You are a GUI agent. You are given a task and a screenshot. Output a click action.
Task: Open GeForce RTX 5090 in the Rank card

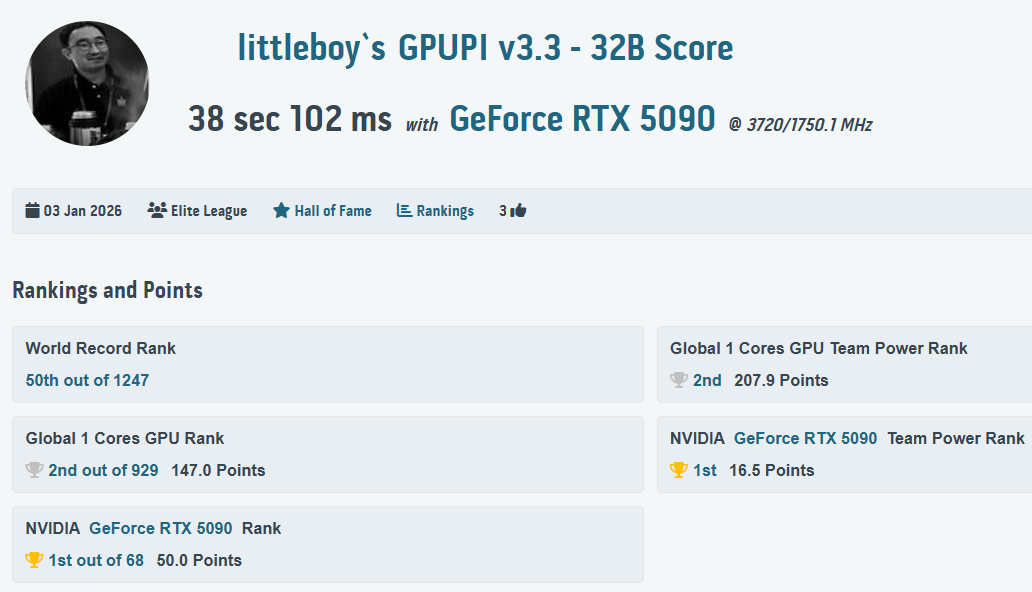(x=164, y=528)
